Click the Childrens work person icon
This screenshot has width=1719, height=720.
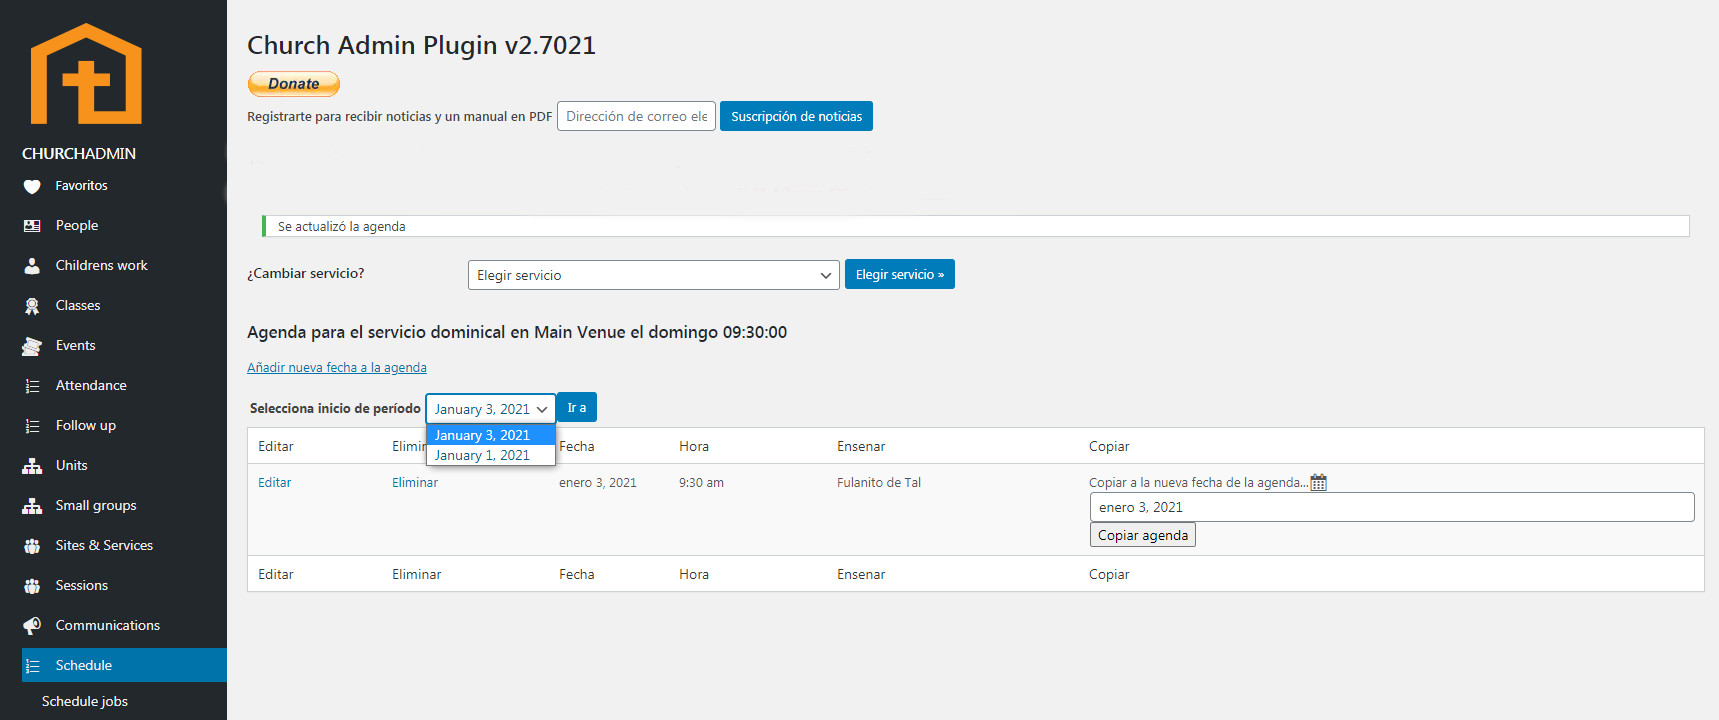[x=32, y=266]
